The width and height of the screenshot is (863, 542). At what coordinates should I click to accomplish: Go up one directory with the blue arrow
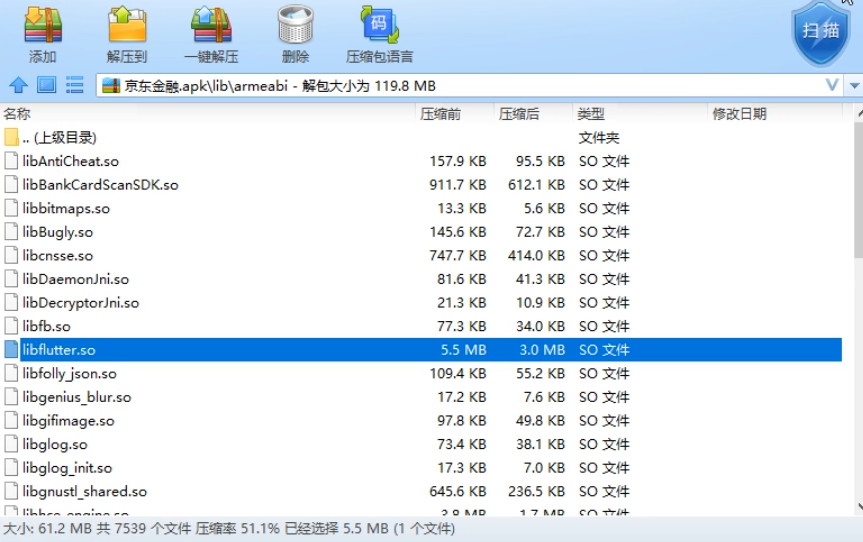click(18, 85)
